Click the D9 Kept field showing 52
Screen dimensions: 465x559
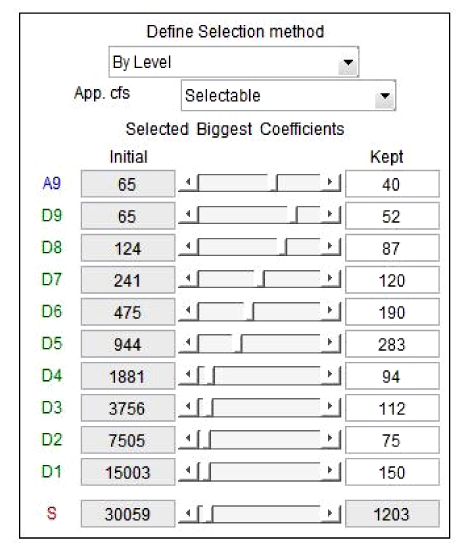tap(392, 216)
